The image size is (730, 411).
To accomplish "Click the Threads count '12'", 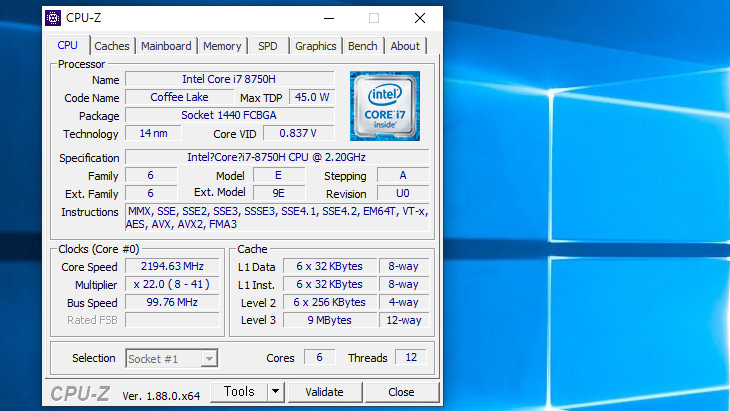I will 411,357.
